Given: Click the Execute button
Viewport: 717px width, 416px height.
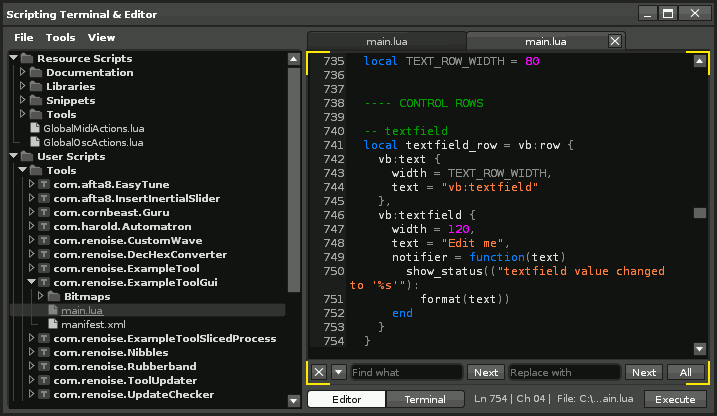Looking at the screenshot, I should (675, 399).
